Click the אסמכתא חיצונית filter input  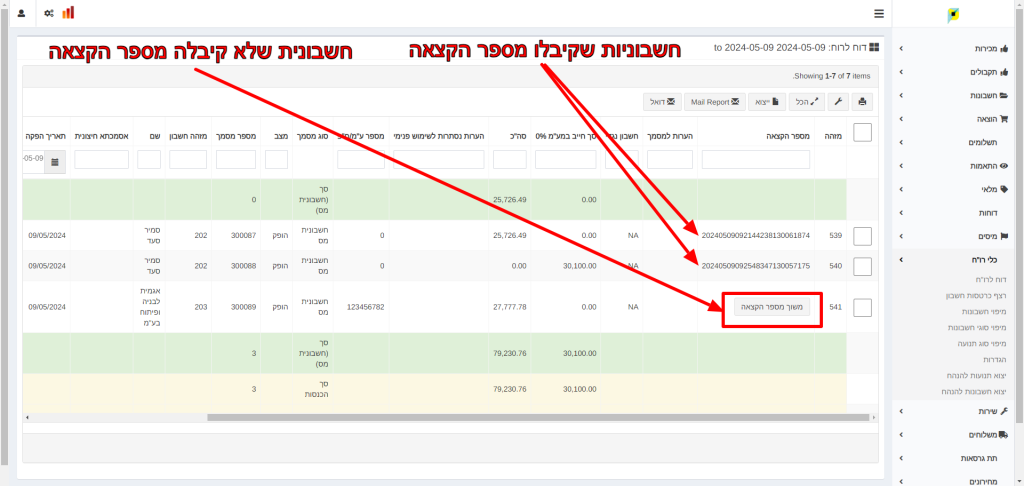coord(101,159)
